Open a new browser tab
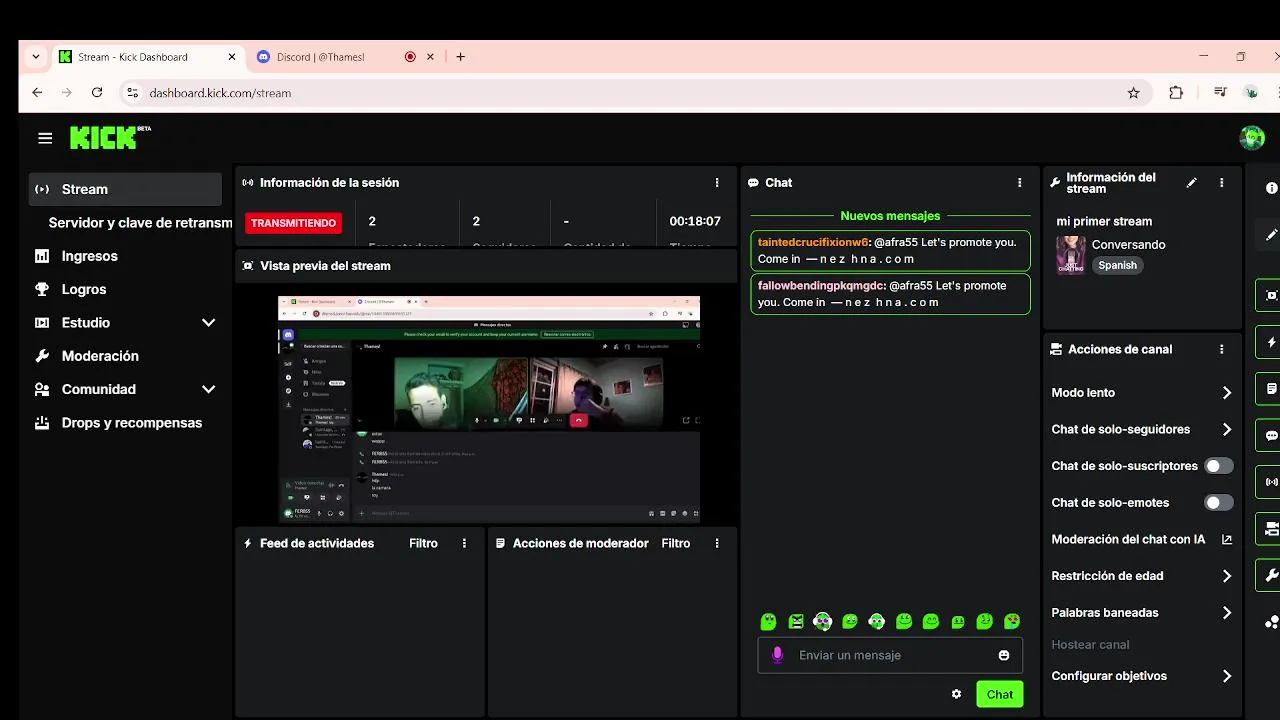This screenshot has width=1280, height=720. tap(460, 57)
